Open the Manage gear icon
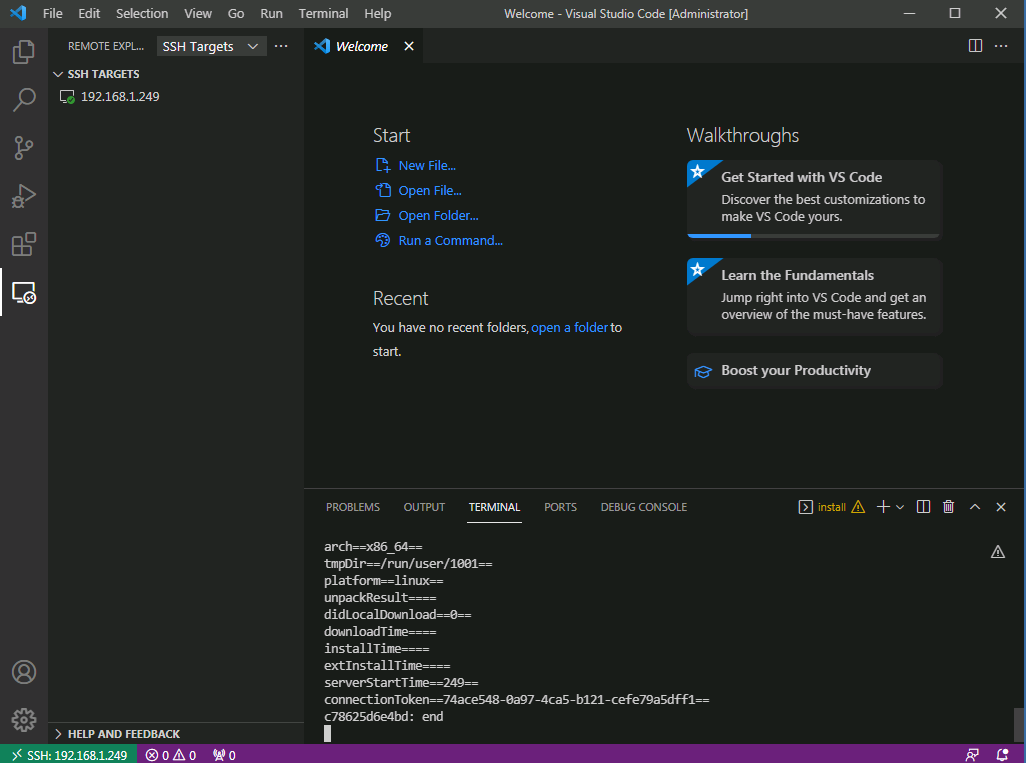The height and width of the screenshot is (763, 1026). (24, 720)
